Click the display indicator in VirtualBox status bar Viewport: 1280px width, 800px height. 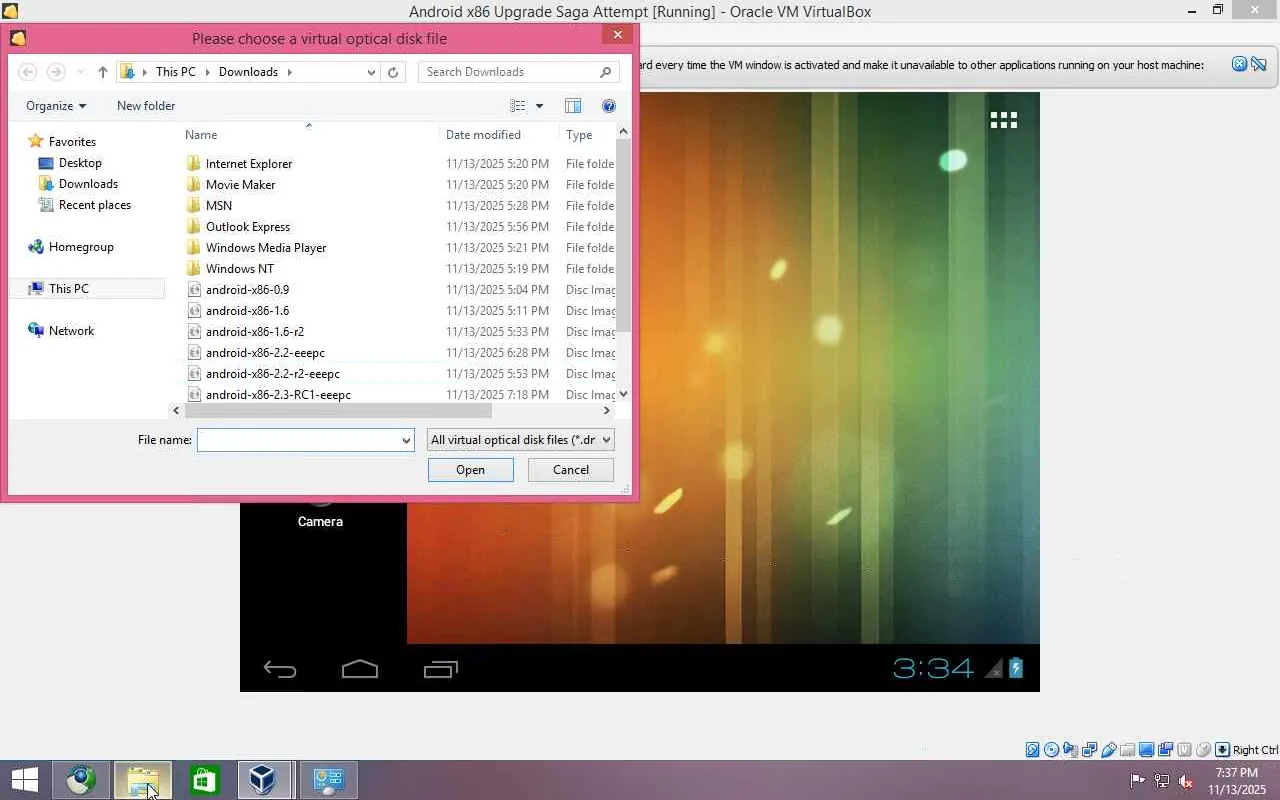point(1147,750)
